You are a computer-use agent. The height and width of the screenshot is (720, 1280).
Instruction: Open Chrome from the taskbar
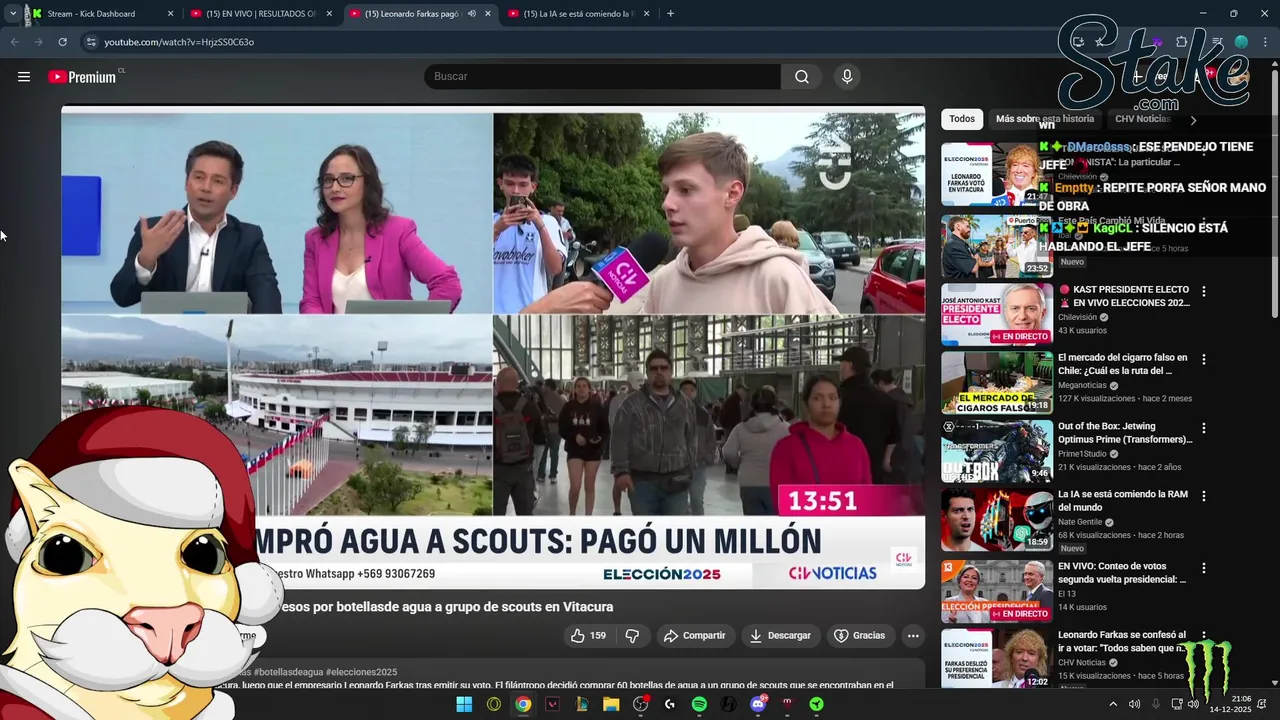pyautogui.click(x=523, y=704)
